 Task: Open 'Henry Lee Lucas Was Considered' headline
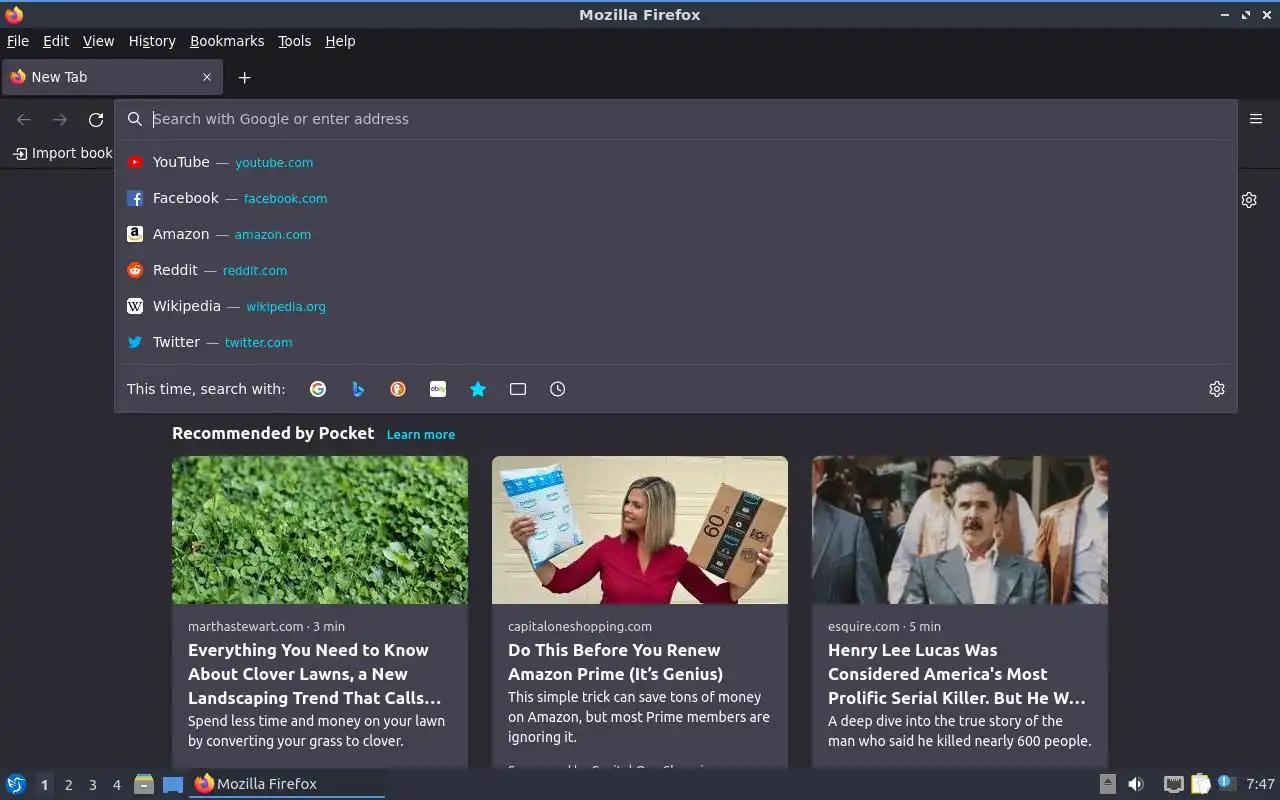click(957, 674)
